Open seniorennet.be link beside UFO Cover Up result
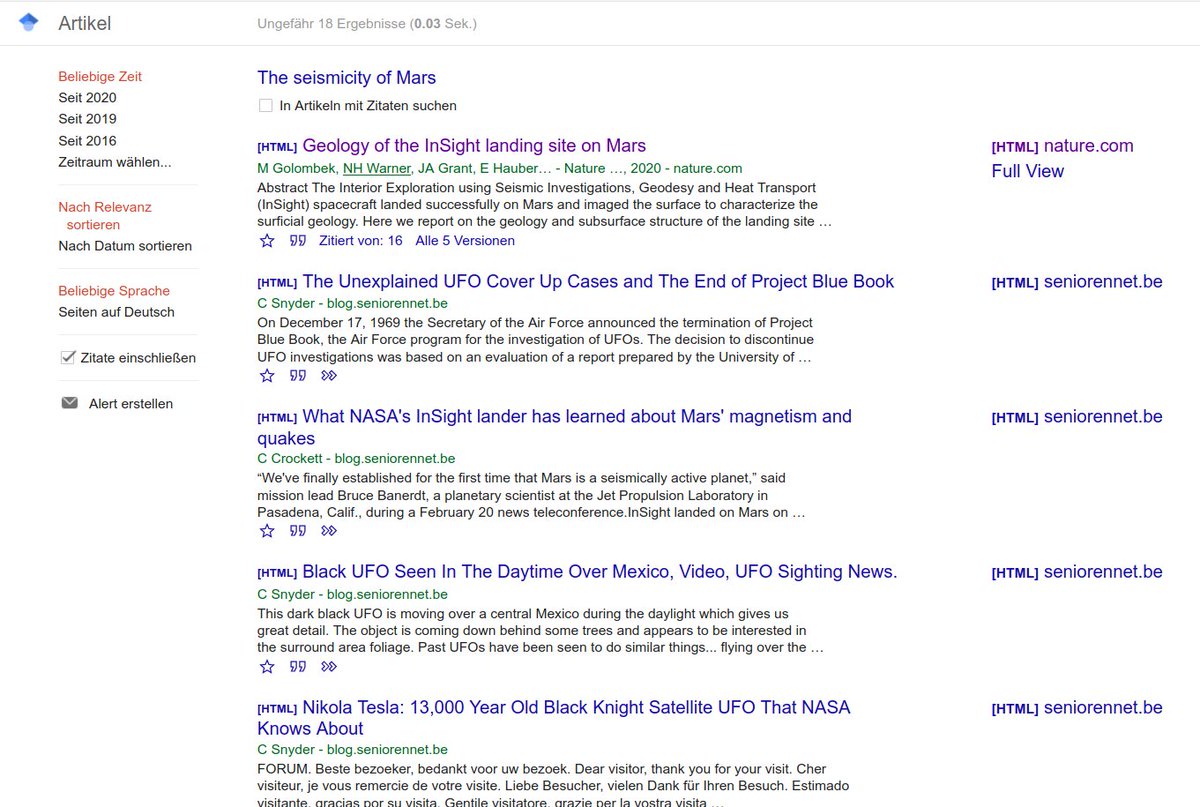This screenshot has height=807, width=1200. (1077, 282)
